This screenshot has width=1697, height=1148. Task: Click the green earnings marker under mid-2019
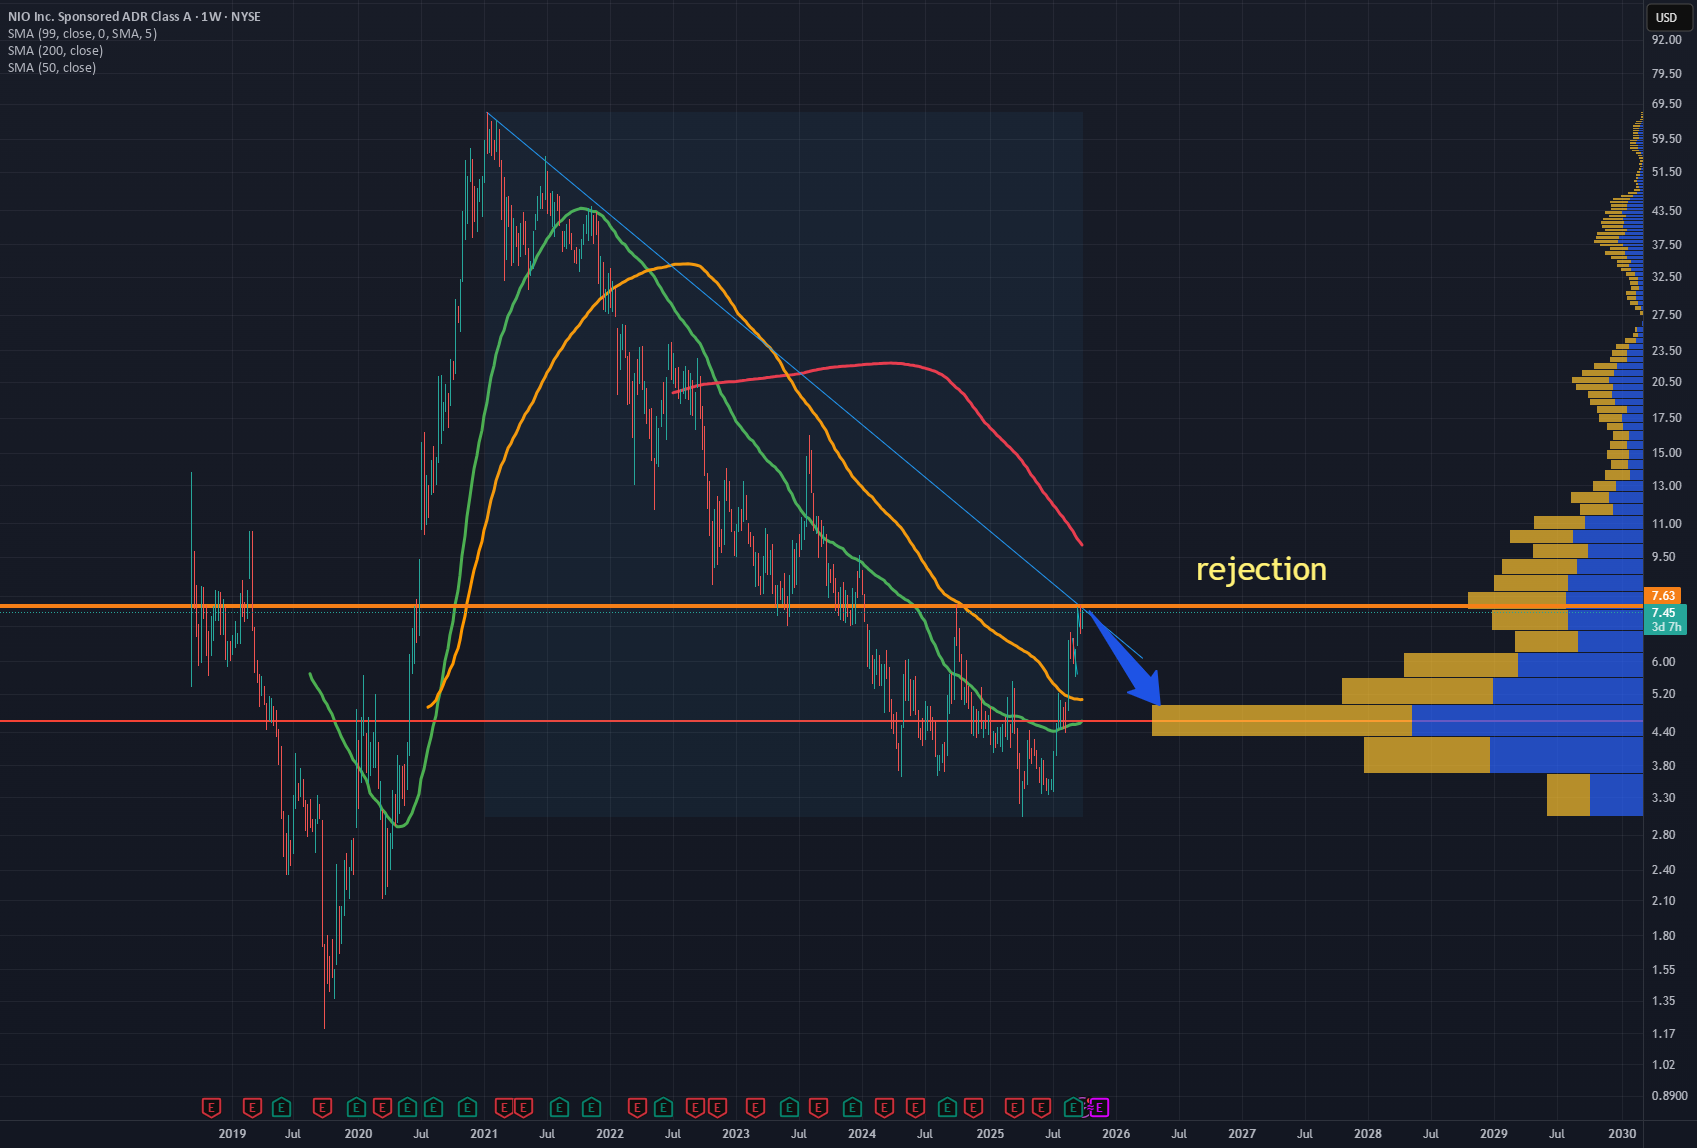(282, 1107)
